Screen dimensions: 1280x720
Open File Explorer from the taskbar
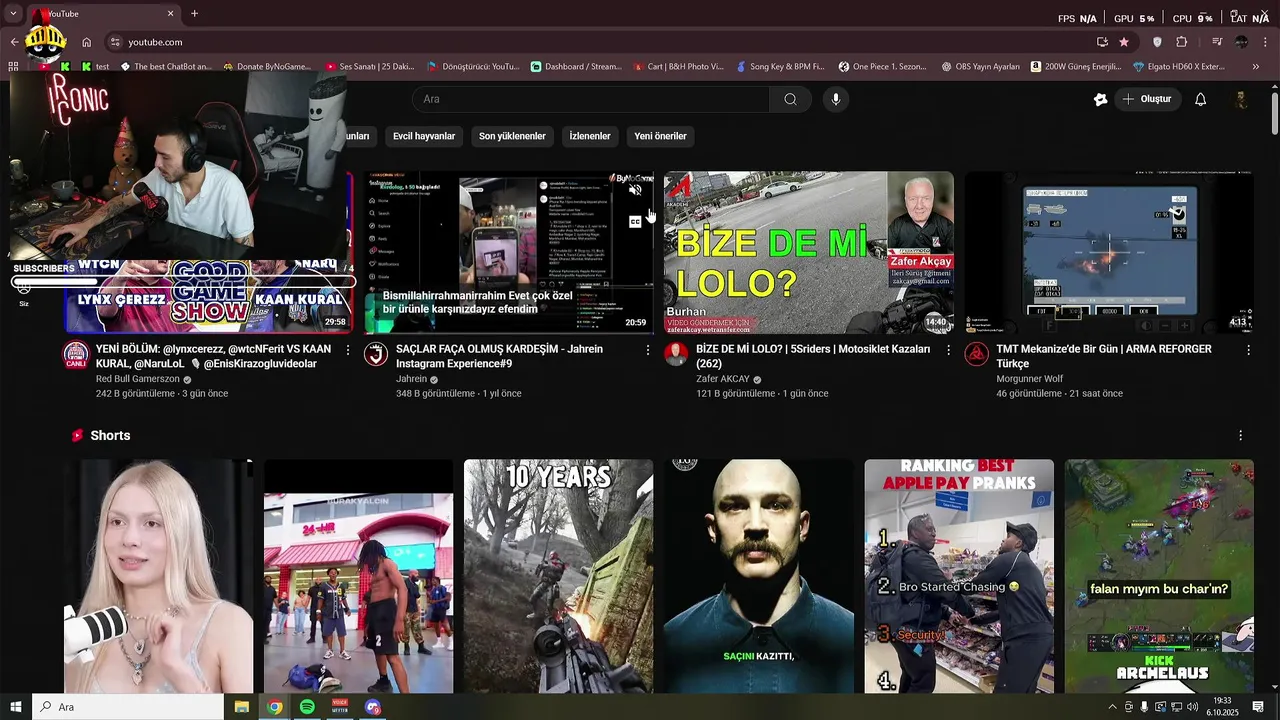click(x=241, y=707)
